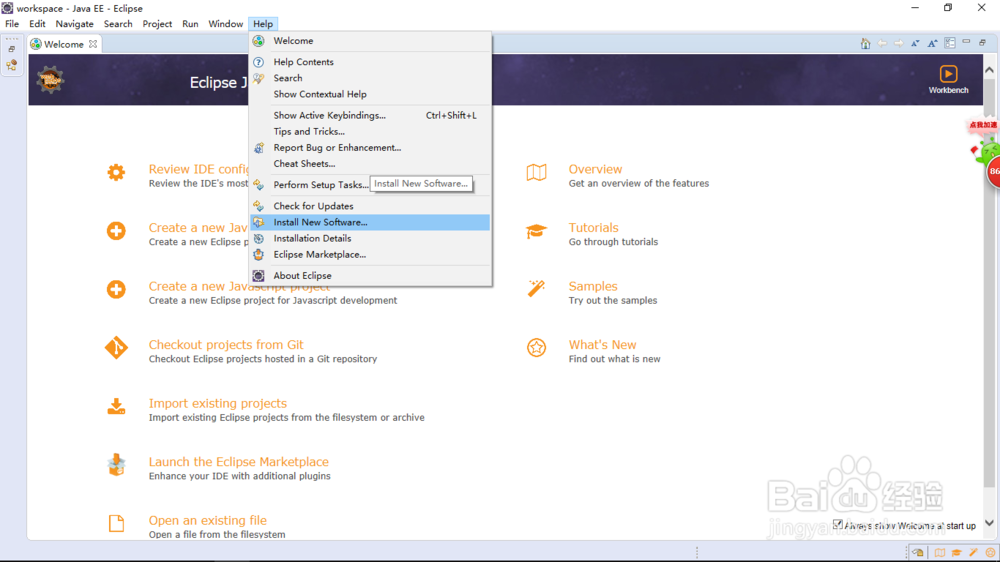This screenshot has height=562, width=1000.
Task: Click the plus icon for new Javascript project
Action: [116, 290]
